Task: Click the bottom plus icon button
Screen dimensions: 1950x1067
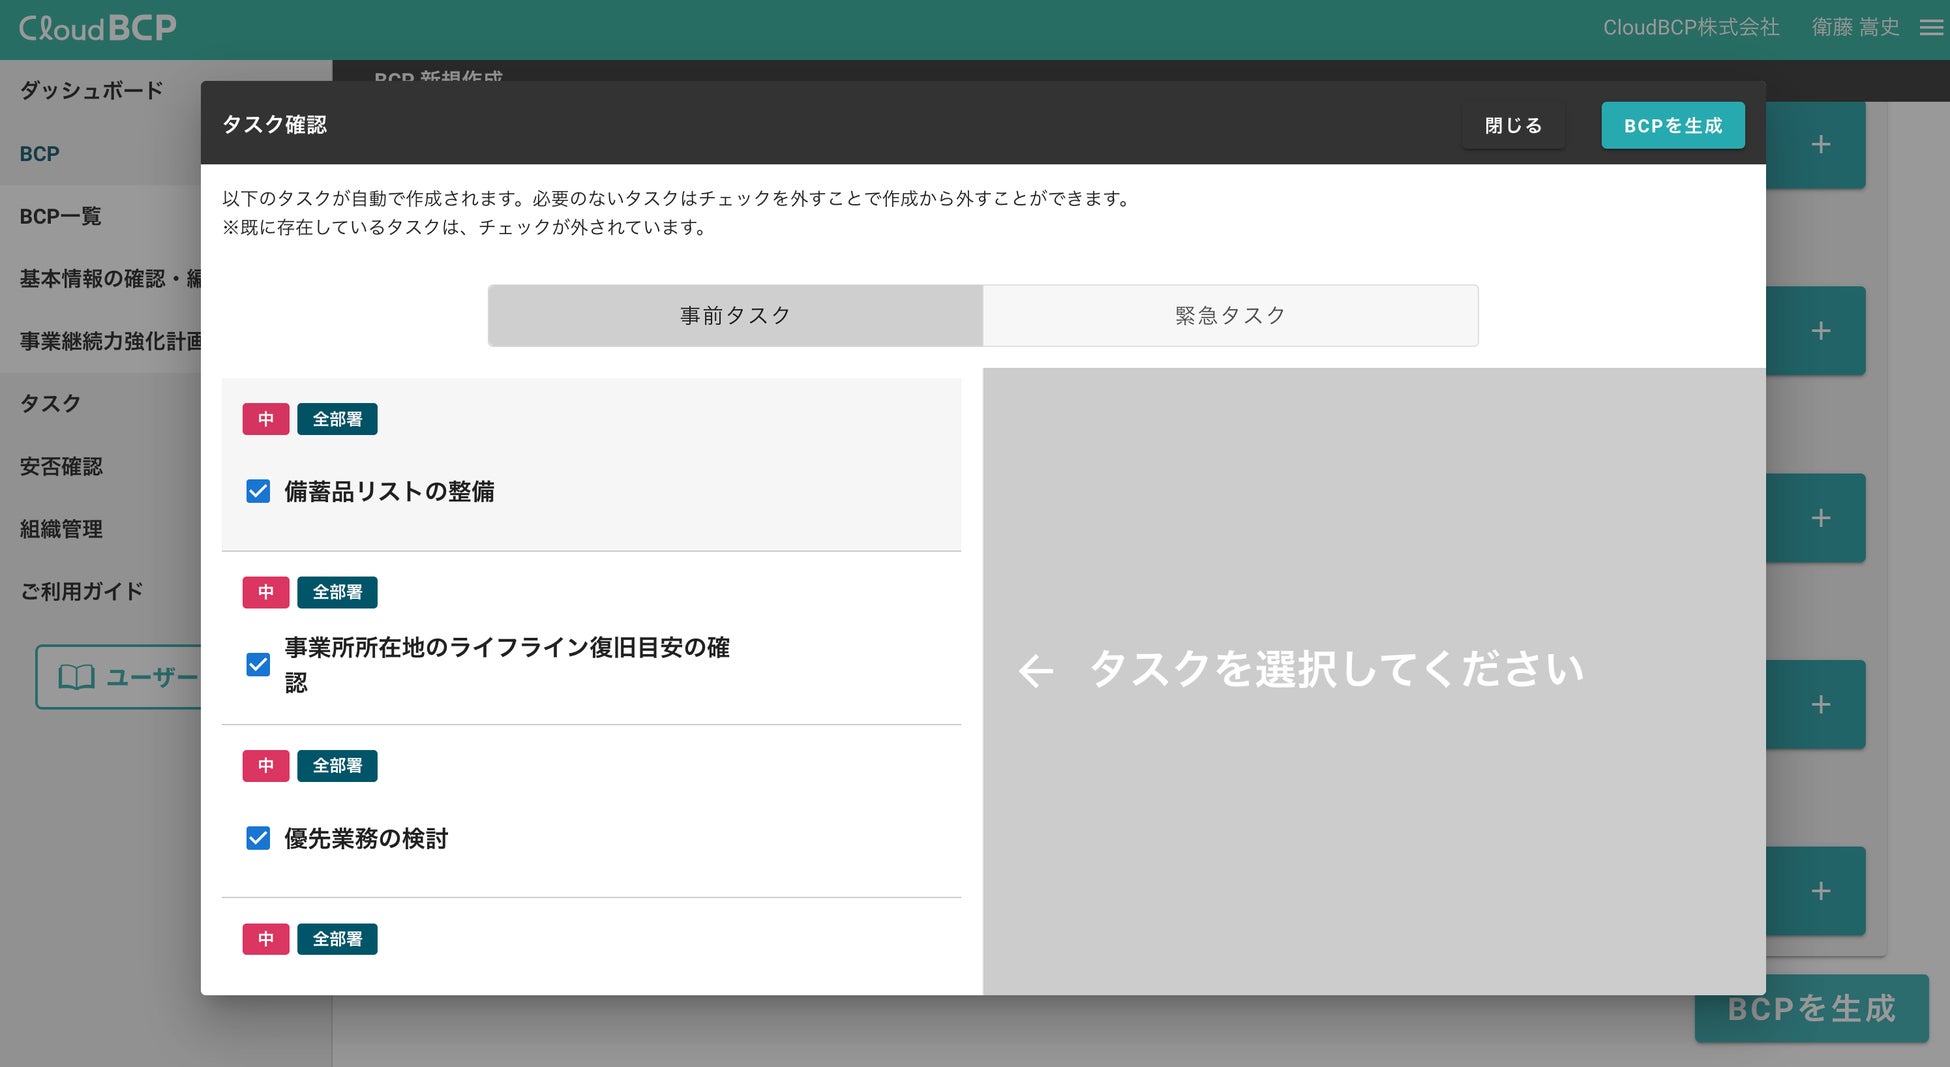Action: [x=1820, y=891]
